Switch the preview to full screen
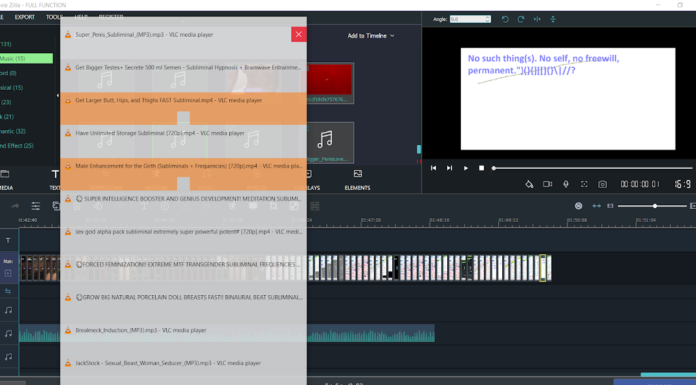The height and width of the screenshot is (385, 696). [584, 184]
